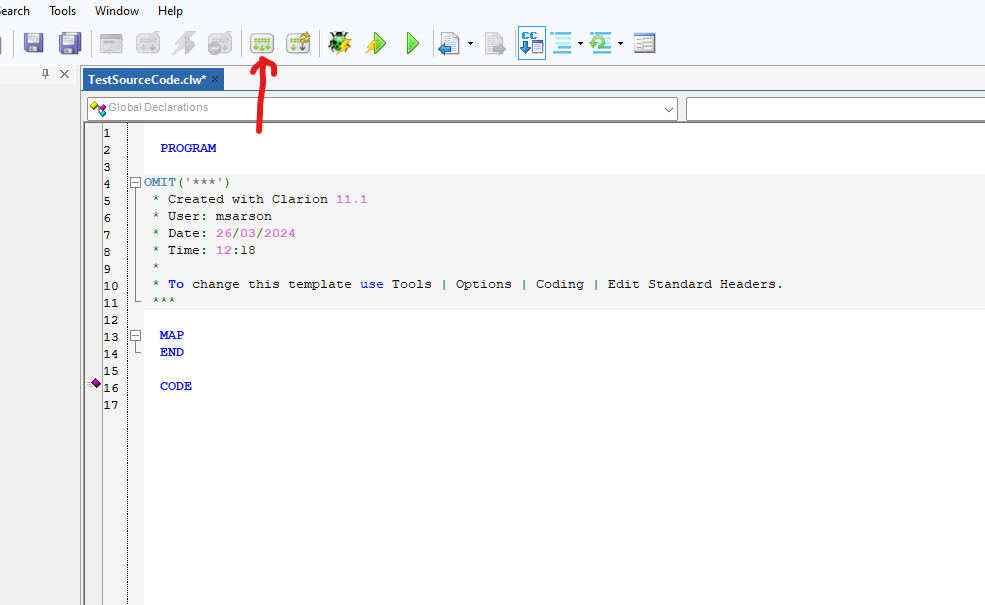Click the empty combo box right of Global Declarations
Viewport: 985px width, 605px height.
(834, 108)
